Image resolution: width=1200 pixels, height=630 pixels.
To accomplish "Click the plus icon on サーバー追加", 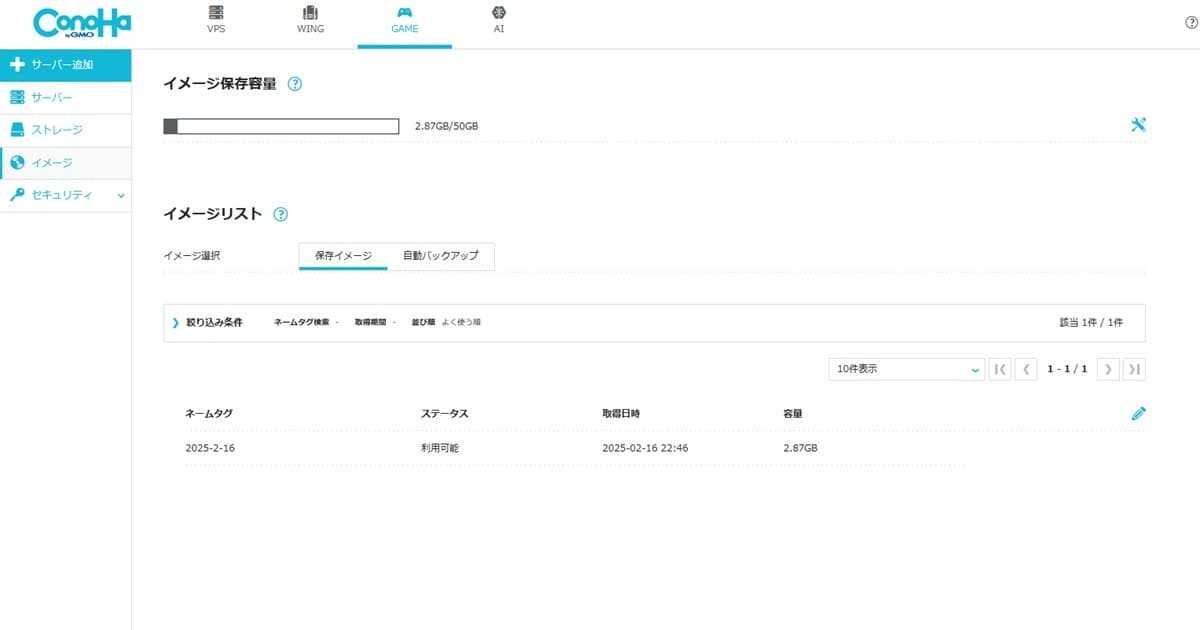I will [16, 65].
